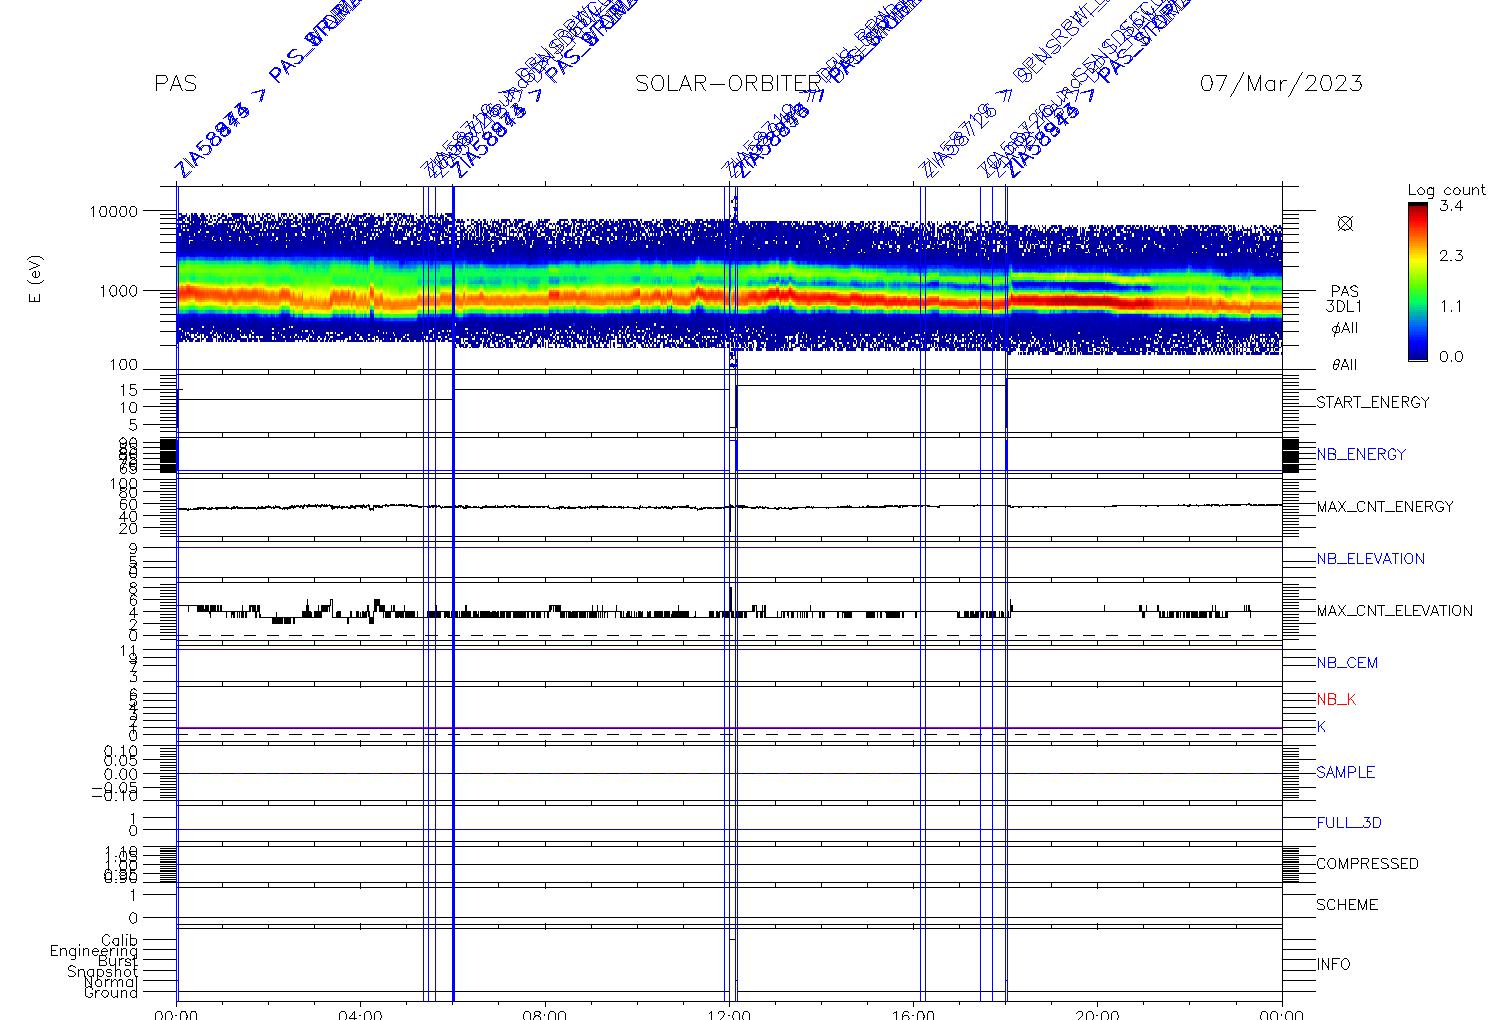The image size is (1512, 1020).
Task: Click the 12:00 time axis label
Action: [729, 1014]
